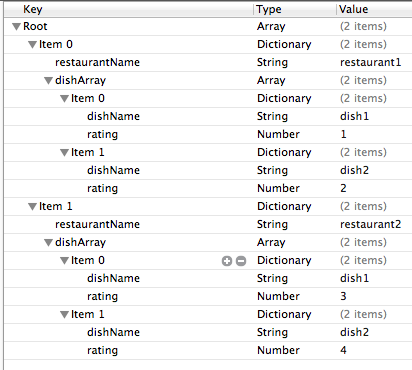Collapse dishArray under restaurant1

pos(48,81)
